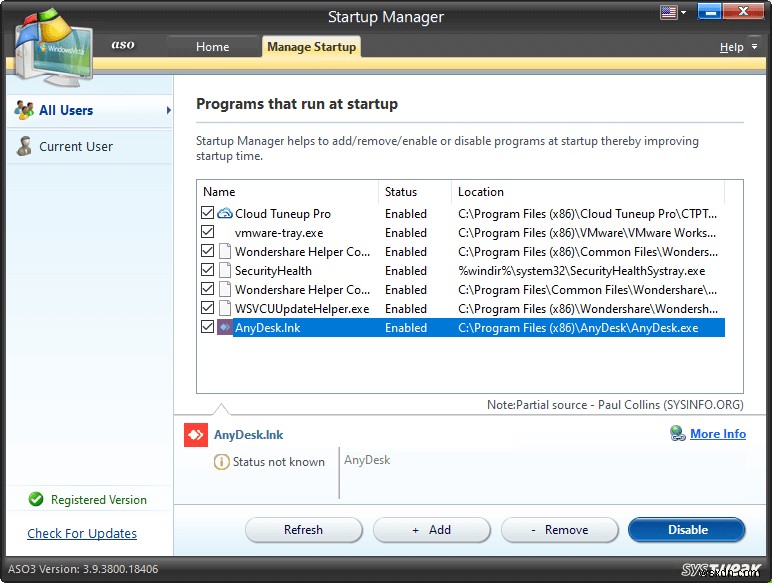Click the ASO3 Version status bar text
This screenshot has width=772, height=583.
[83, 569]
